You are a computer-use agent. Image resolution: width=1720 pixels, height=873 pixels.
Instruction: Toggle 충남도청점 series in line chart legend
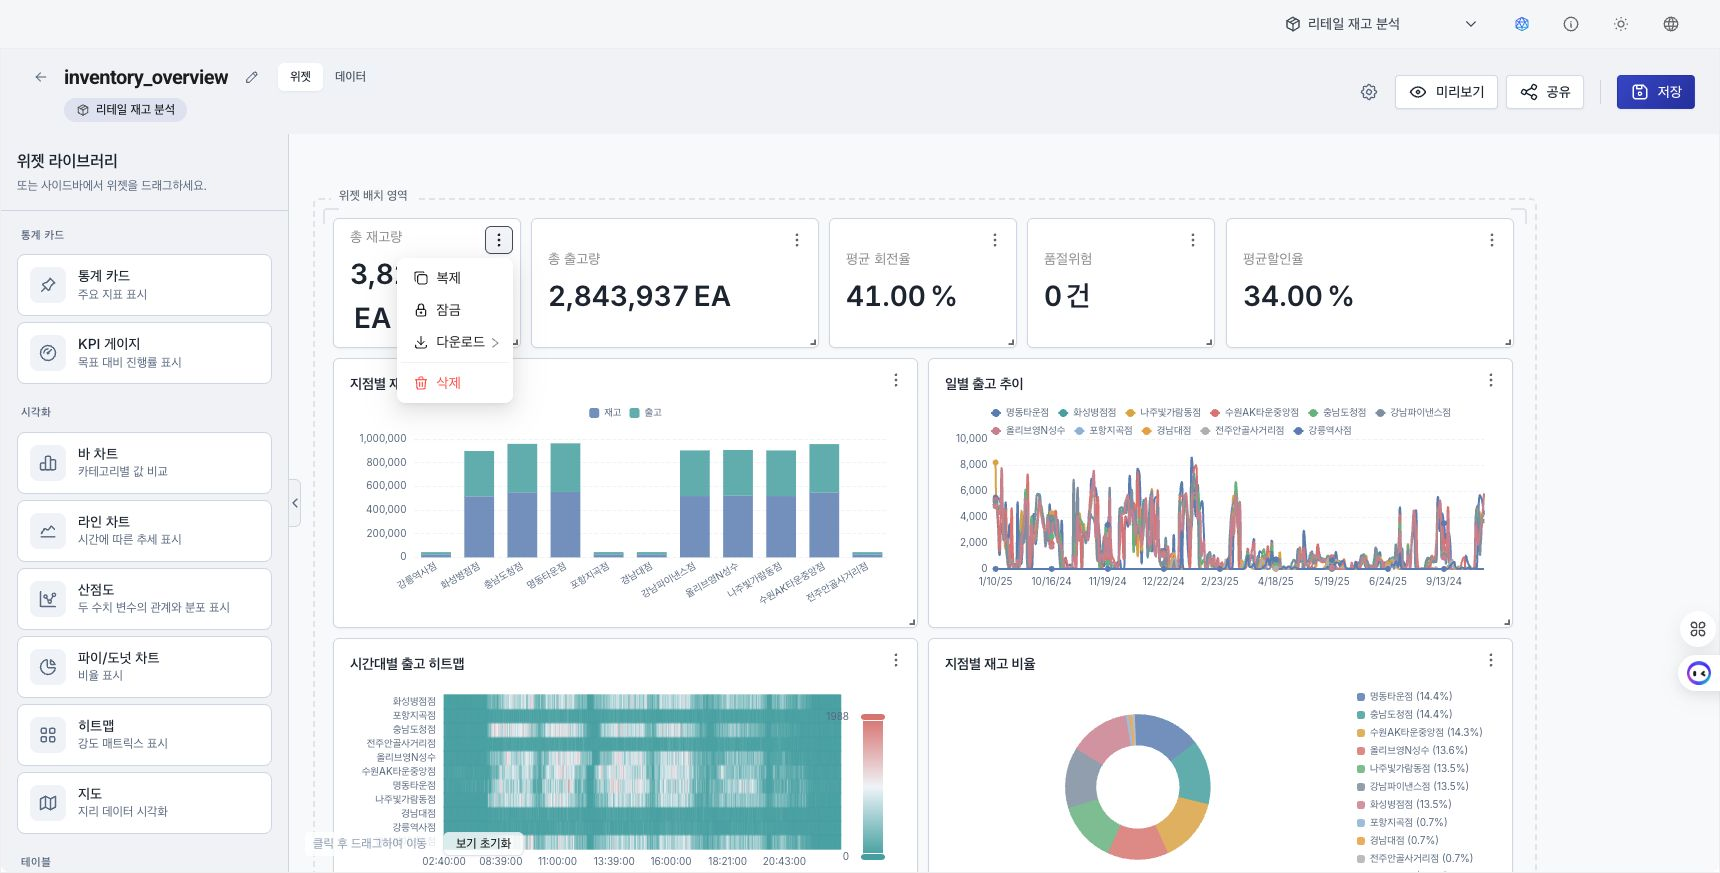[1337, 413]
